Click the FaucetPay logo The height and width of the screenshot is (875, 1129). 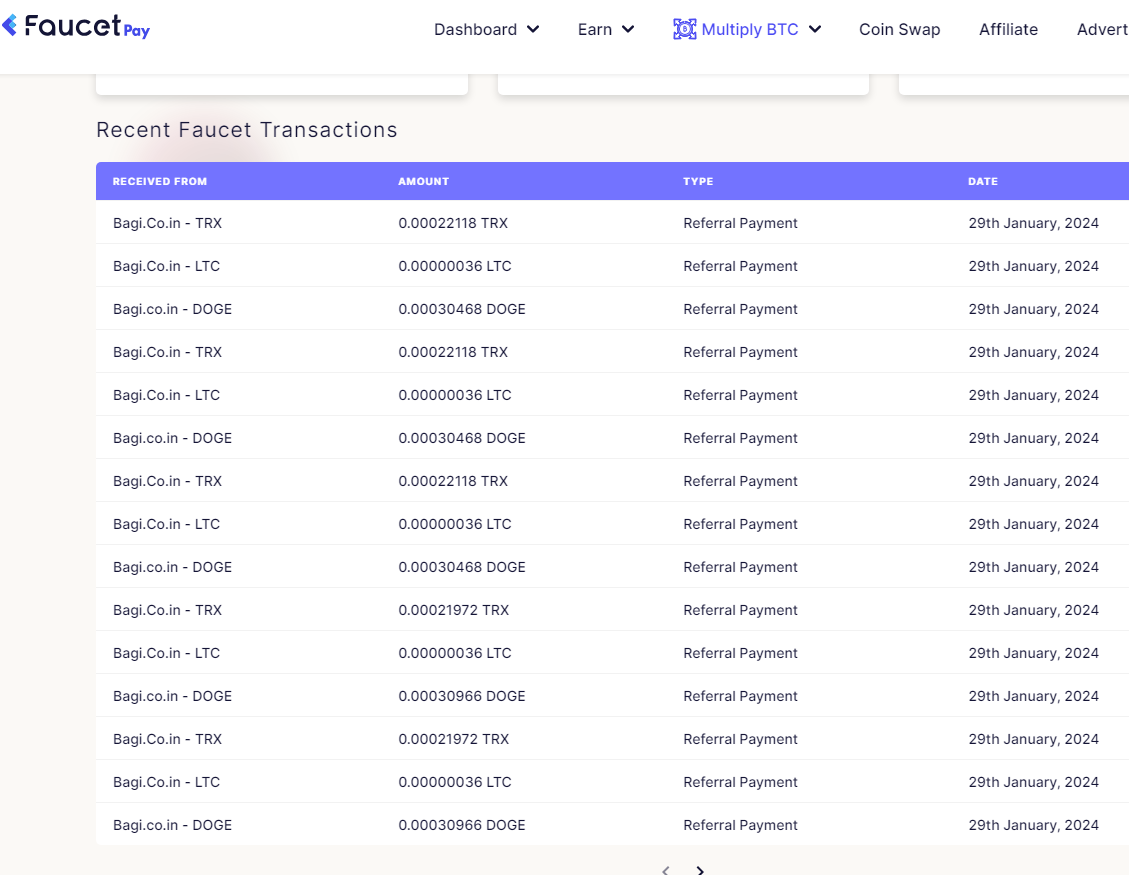[76, 27]
